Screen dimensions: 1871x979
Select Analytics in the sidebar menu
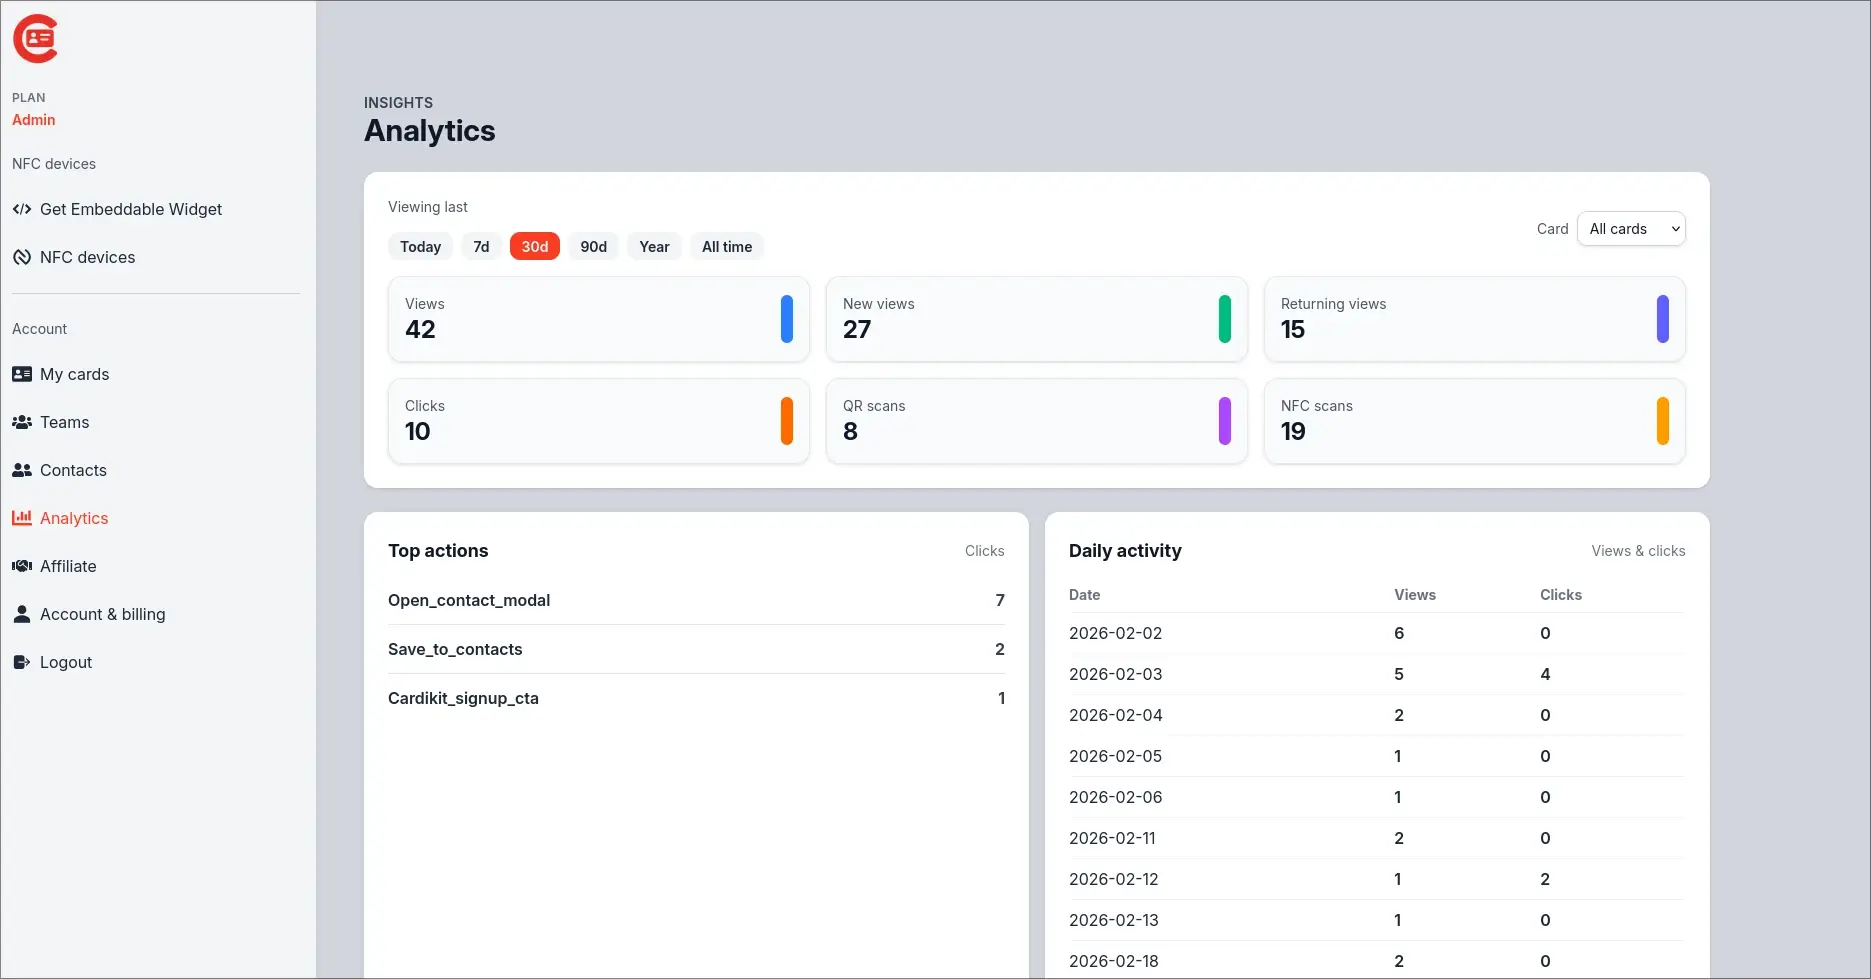coord(74,518)
